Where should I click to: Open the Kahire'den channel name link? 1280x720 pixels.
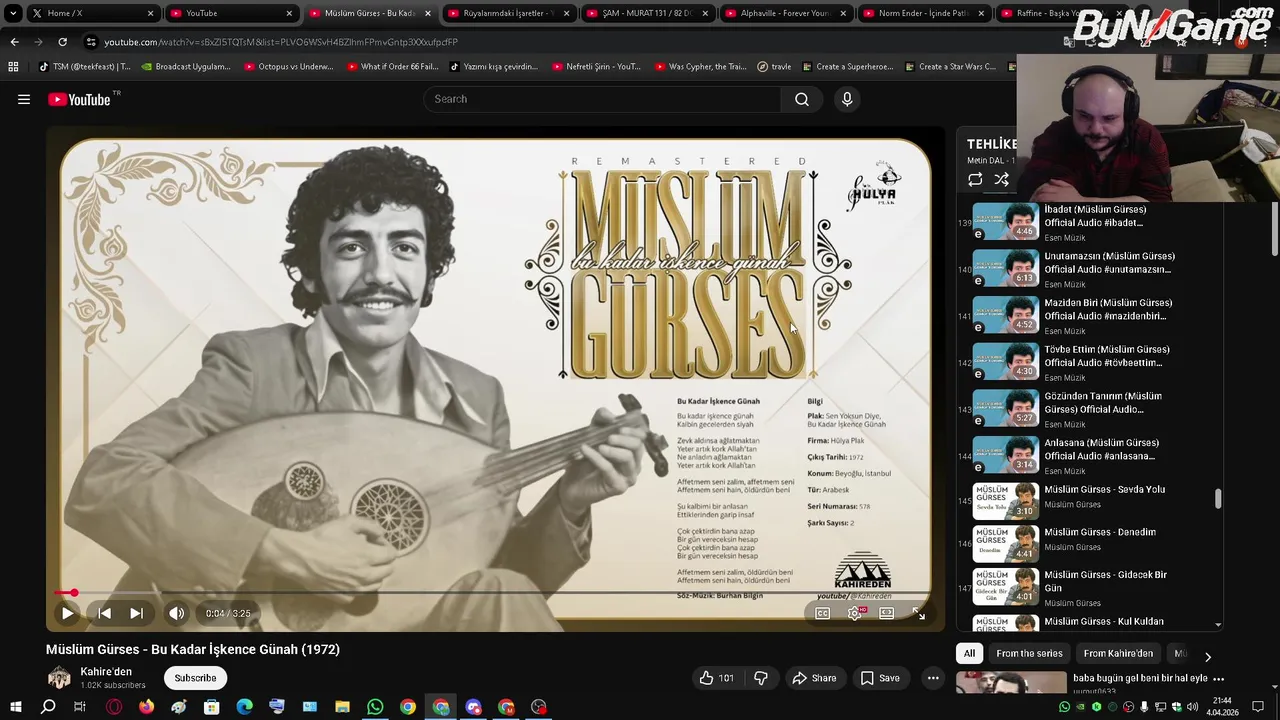click(106, 672)
